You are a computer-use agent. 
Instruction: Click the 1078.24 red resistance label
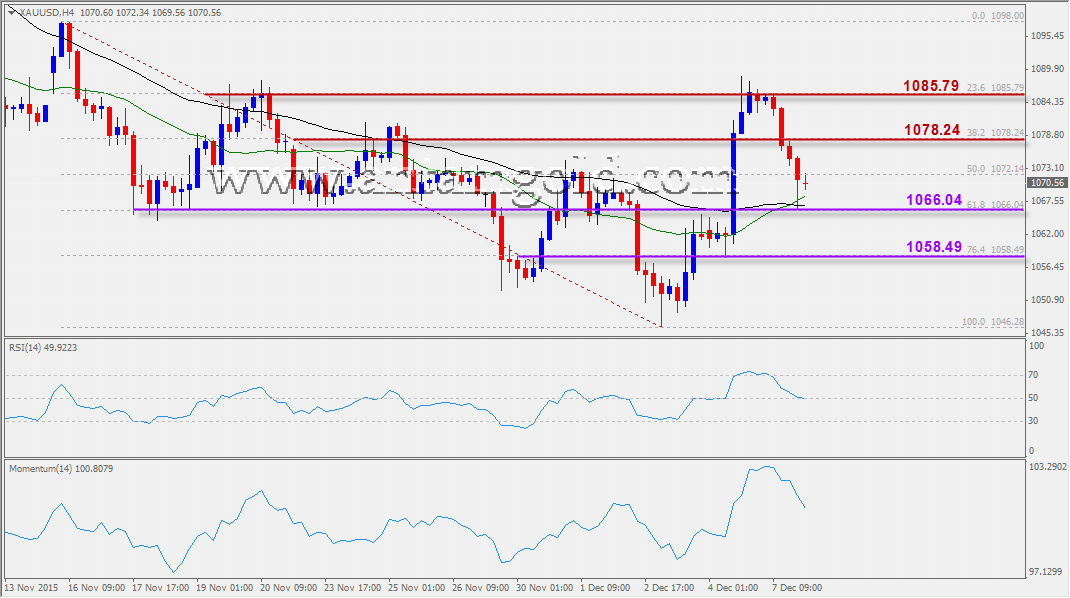click(932, 131)
